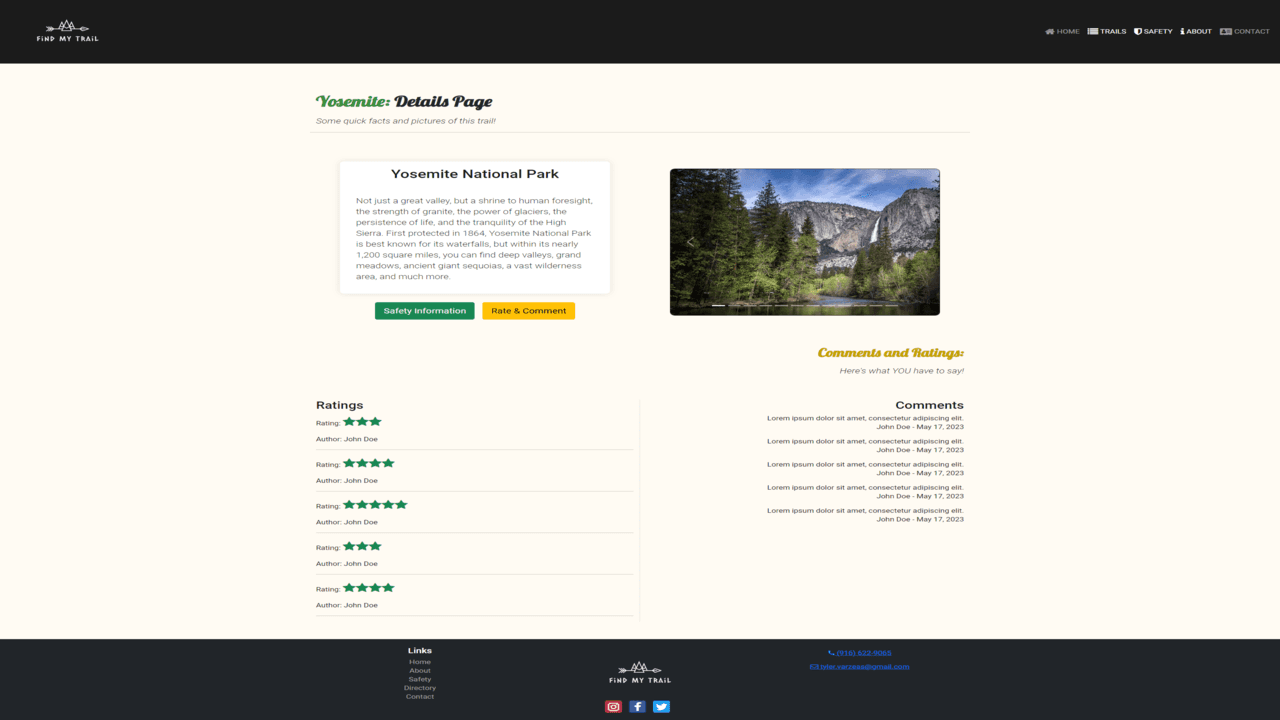Click the 'Some quick facts and pictures' subtitle

tap(406, 121)
